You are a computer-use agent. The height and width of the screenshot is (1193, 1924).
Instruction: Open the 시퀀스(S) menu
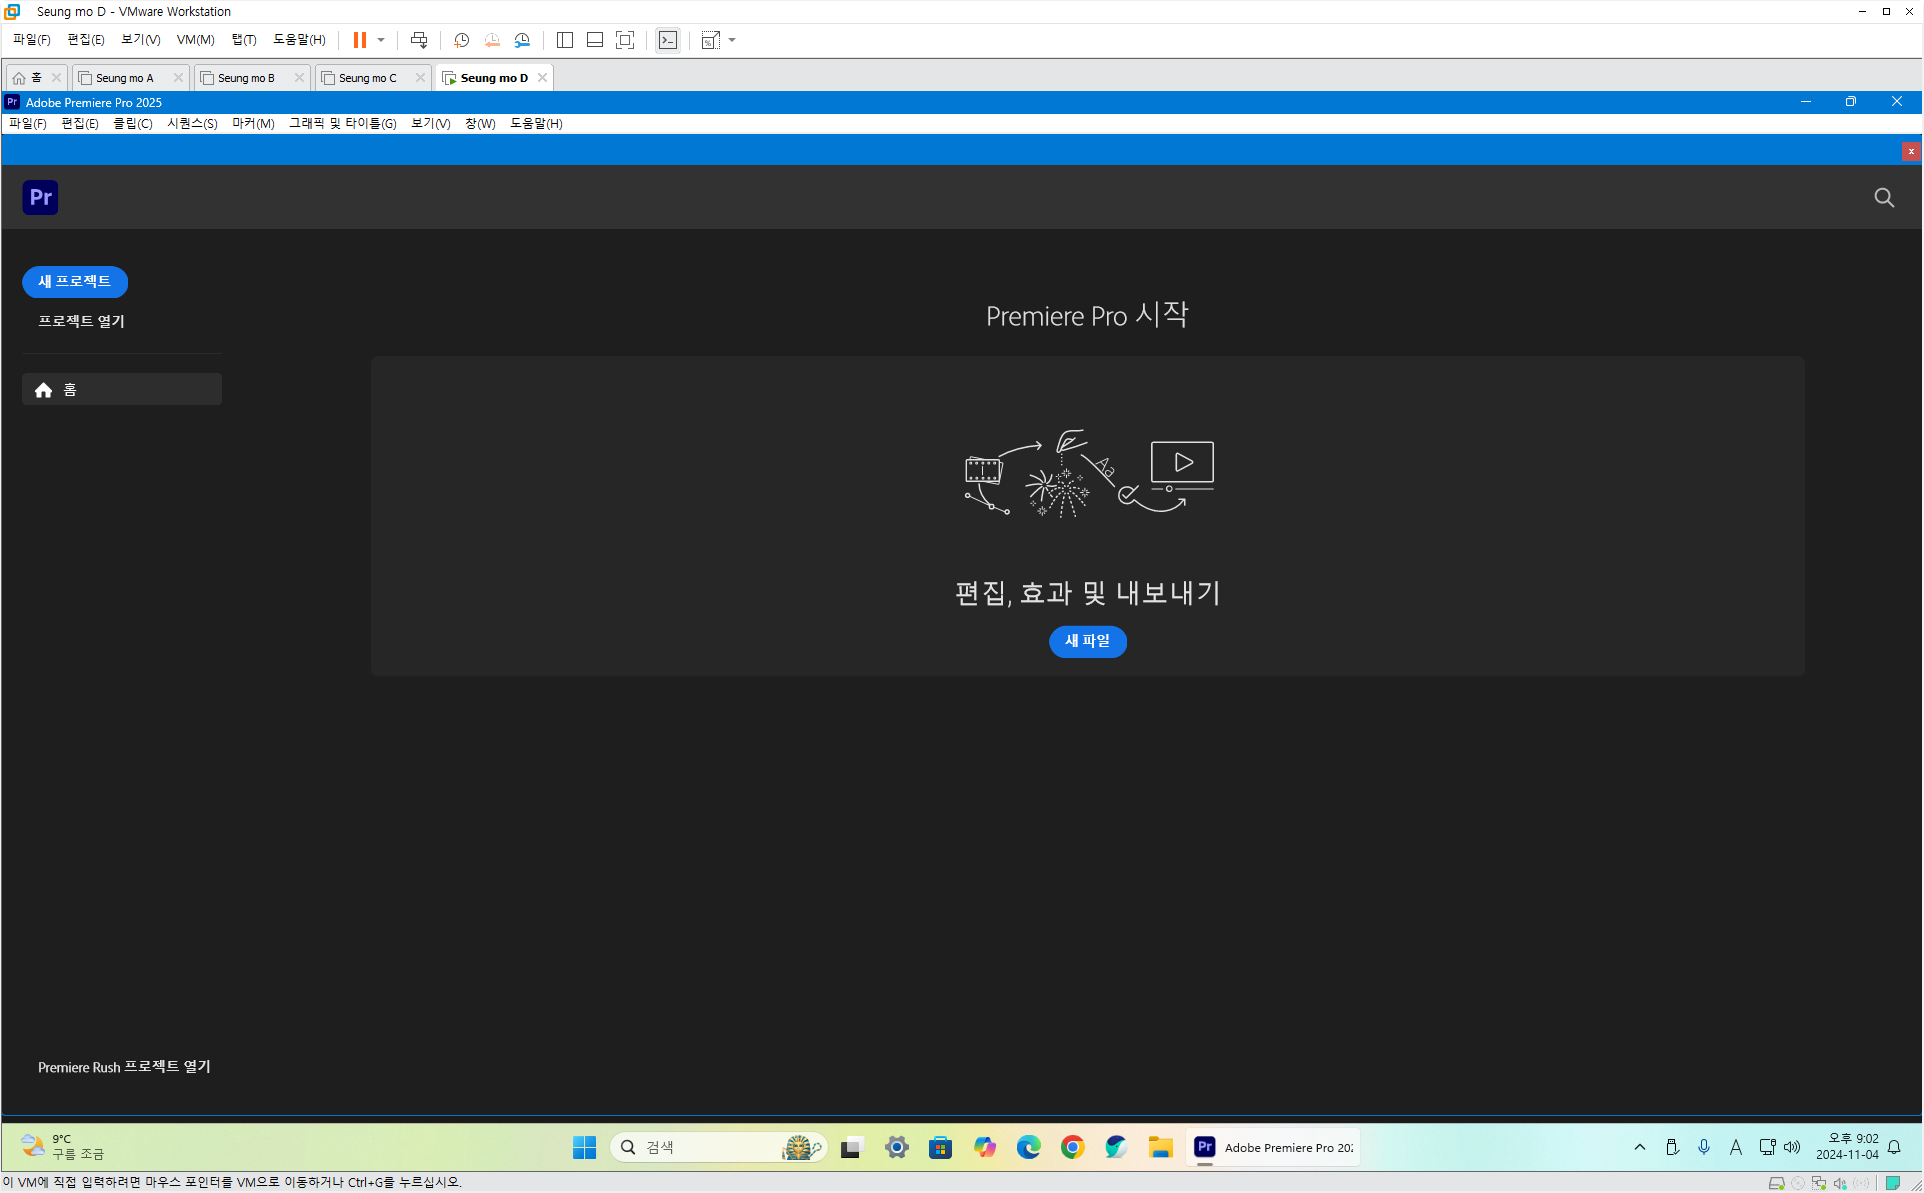click(192, 123)
